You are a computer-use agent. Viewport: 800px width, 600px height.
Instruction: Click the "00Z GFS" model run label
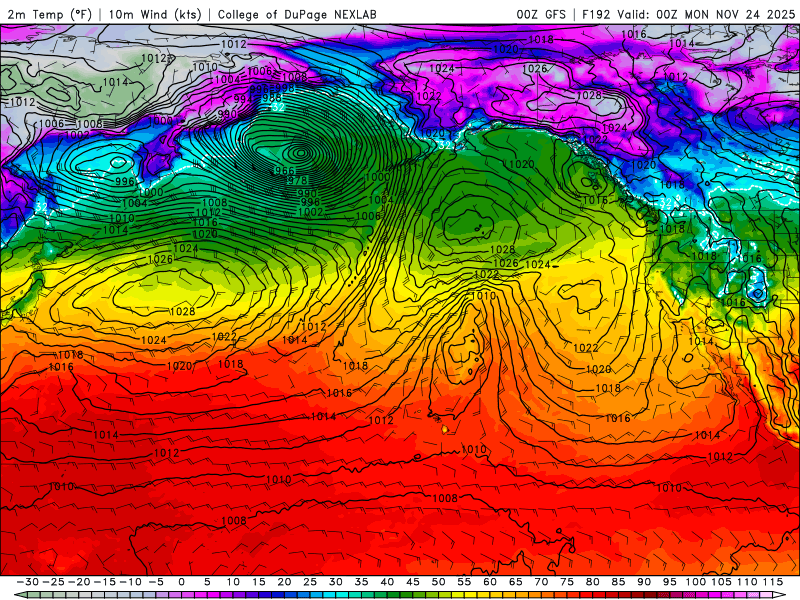(x=541, y=14)
